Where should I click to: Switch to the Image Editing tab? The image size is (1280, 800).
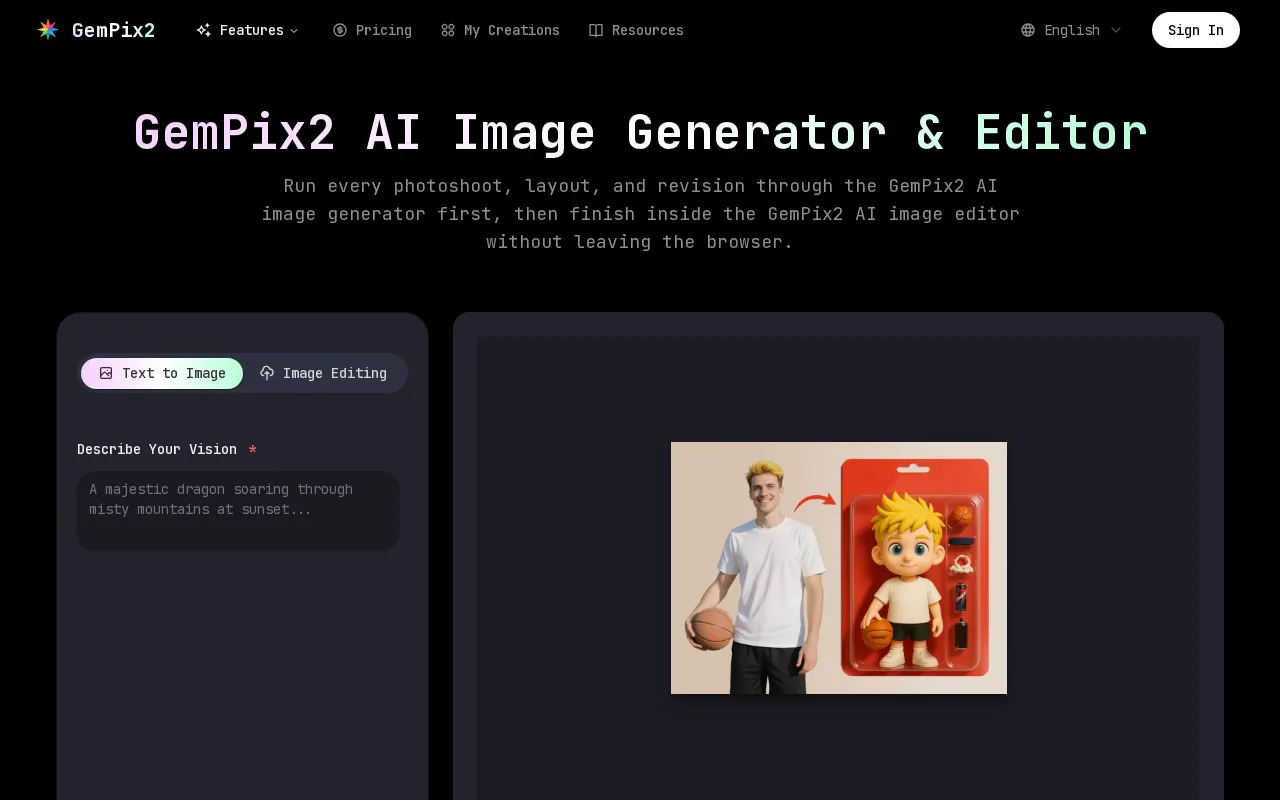coord(324,373)
